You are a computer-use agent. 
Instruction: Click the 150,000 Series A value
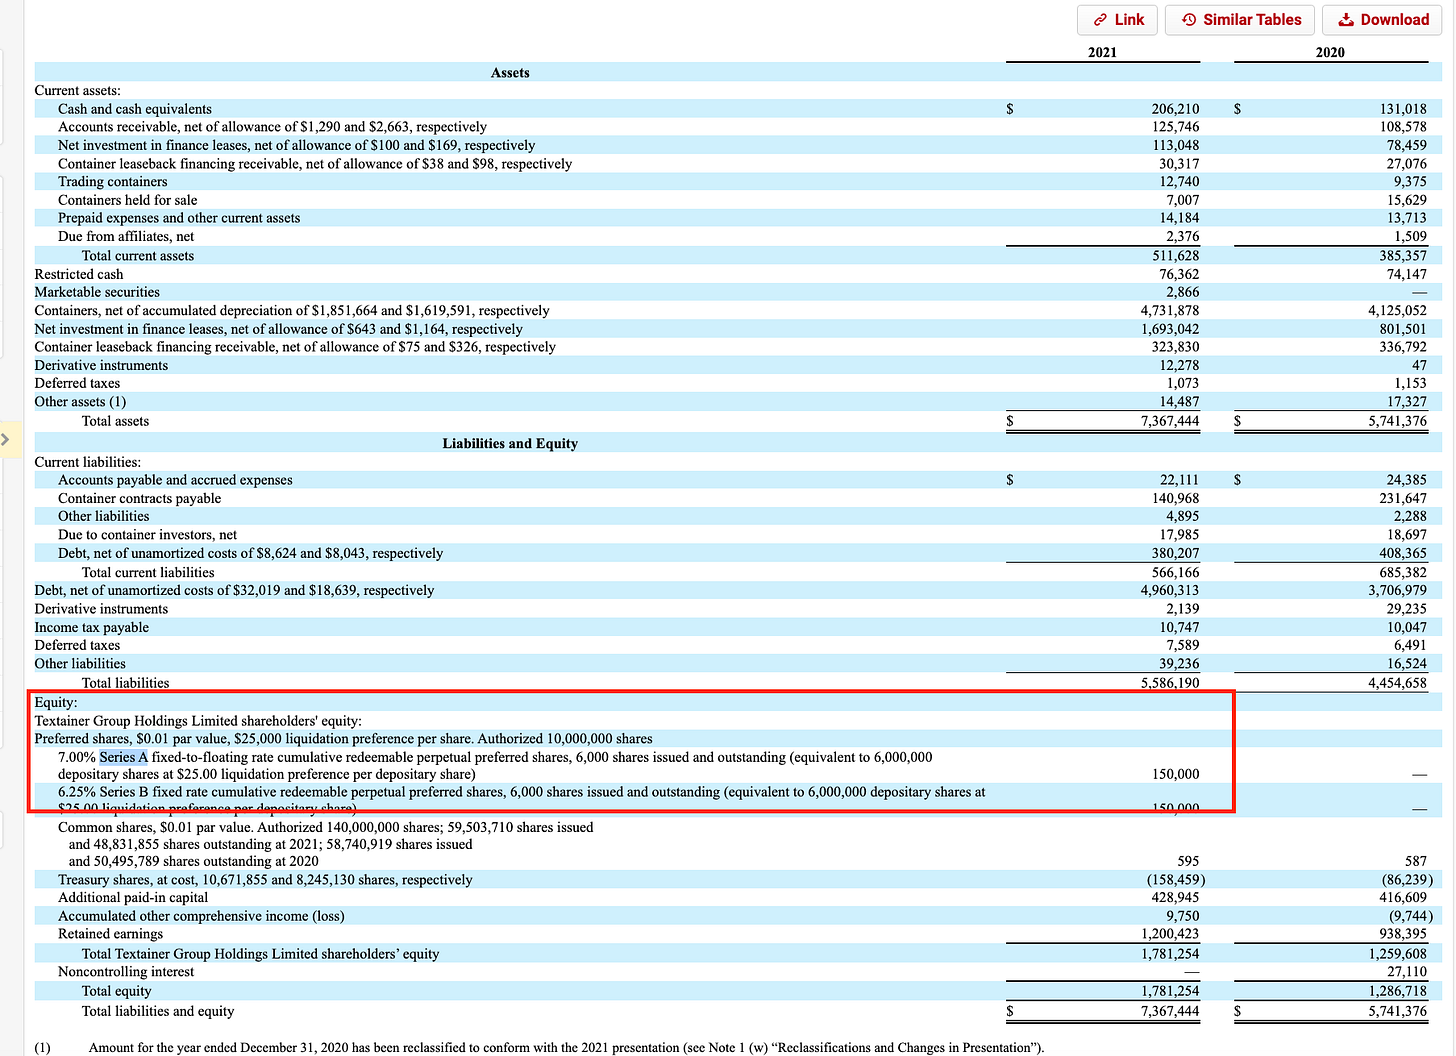[1176, 774]
